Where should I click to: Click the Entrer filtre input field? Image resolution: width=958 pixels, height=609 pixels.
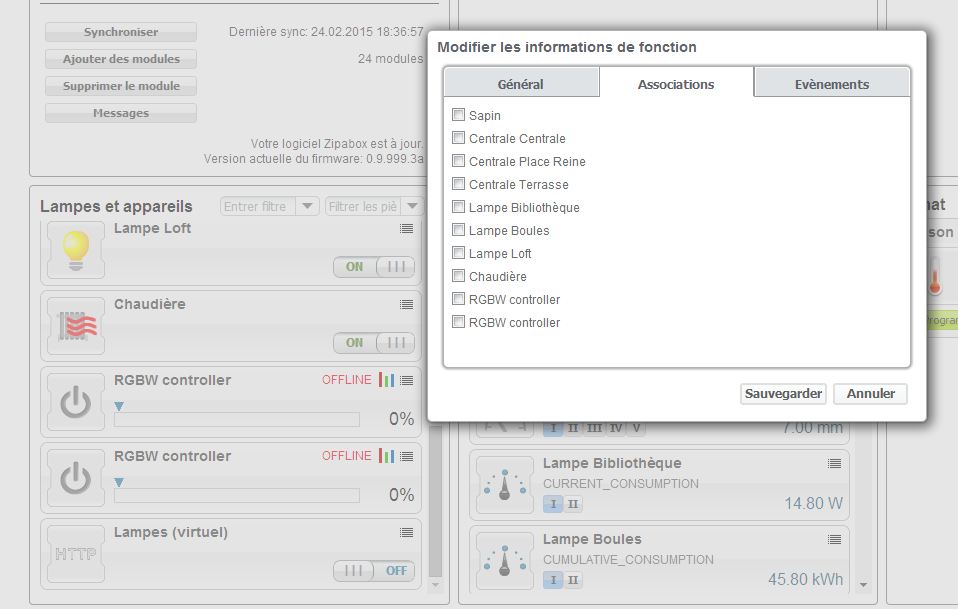pos(258,206)
